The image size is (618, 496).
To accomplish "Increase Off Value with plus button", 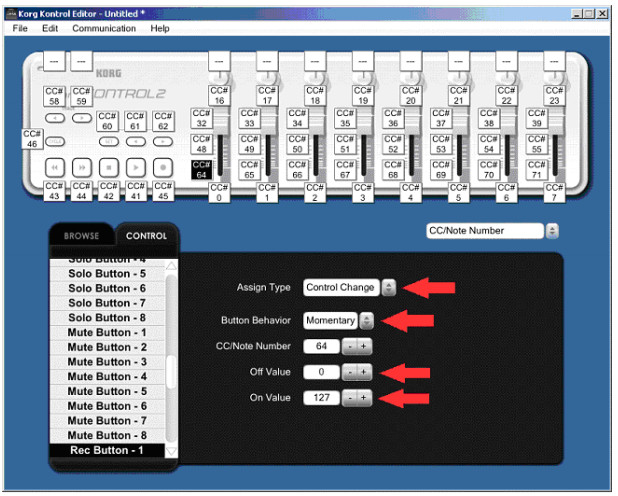I will pos(364,372).
